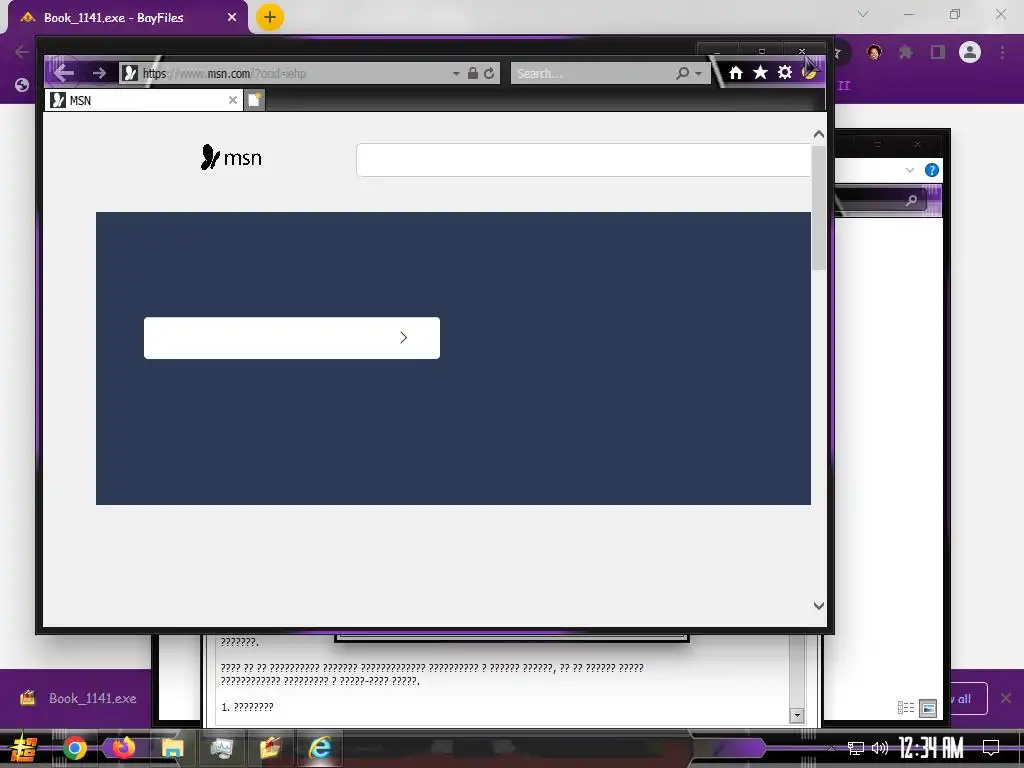Click the scroll up arrow on MSN page
The image size is (1024, 768).
tap(818, 135)
